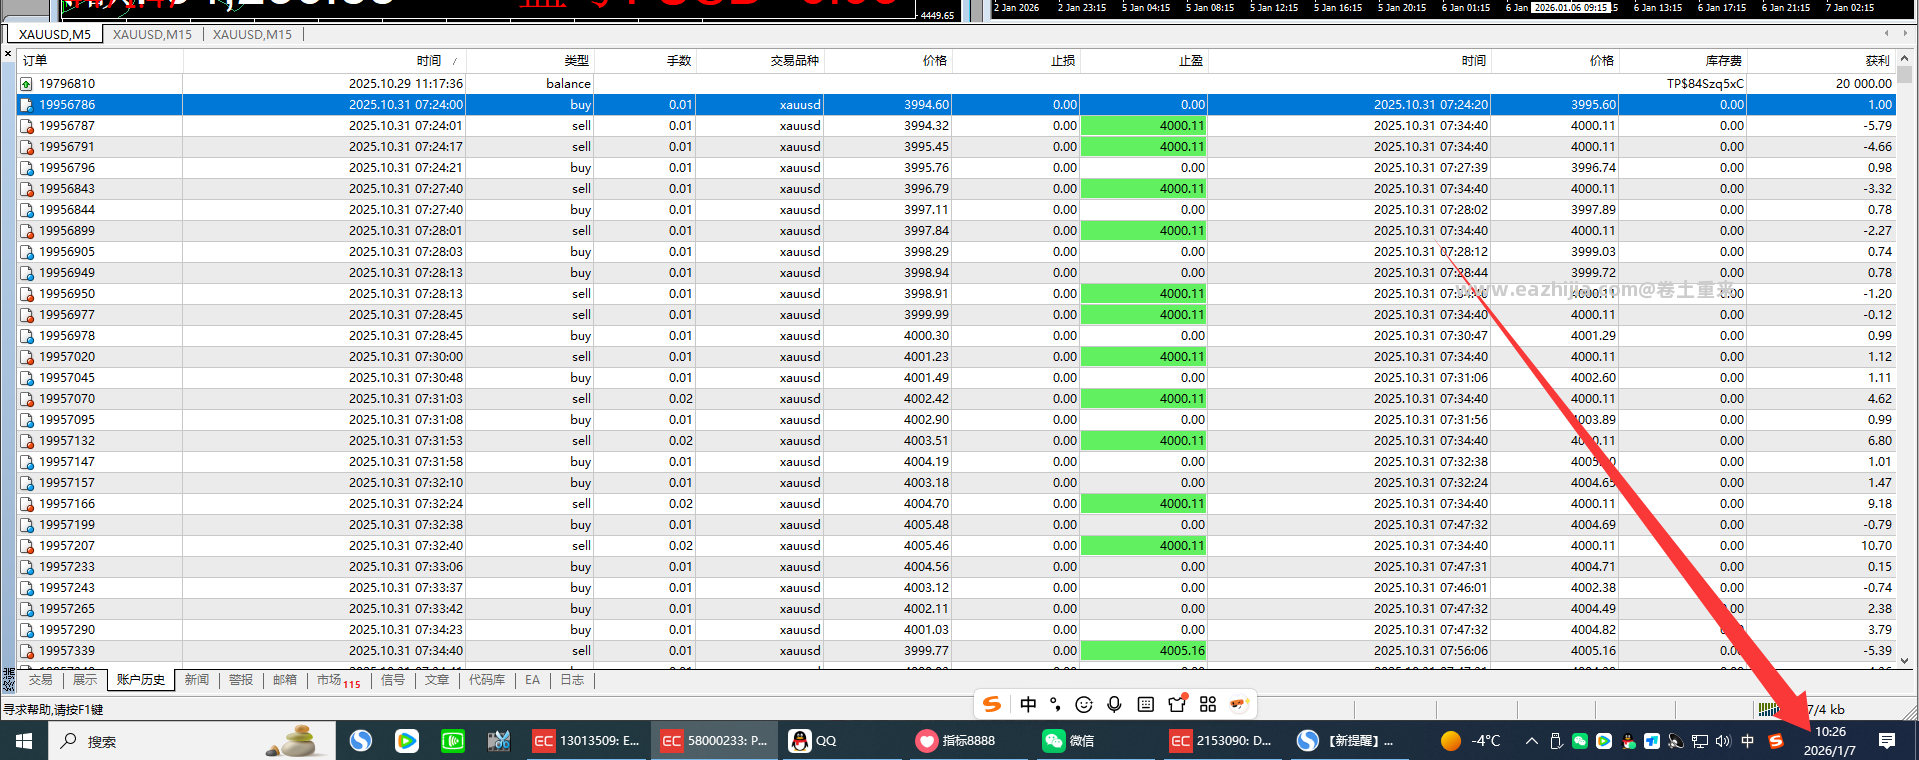Screen dimensions: 1919x760
Task: Open Tencent Video taskbar icon
Action: (x=407, y=741)
